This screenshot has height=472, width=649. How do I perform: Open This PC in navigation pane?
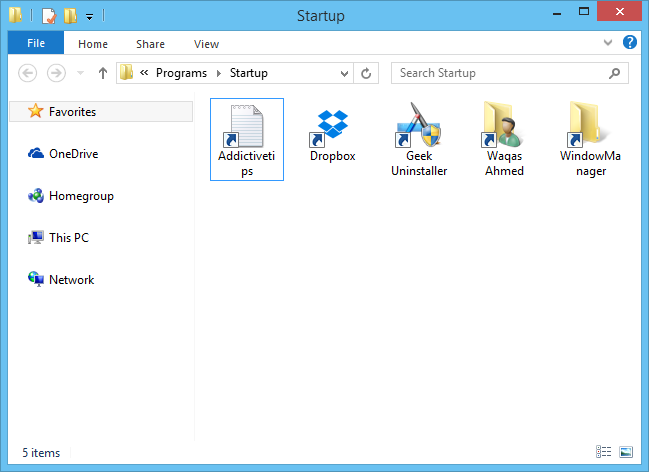pos(68,238)
